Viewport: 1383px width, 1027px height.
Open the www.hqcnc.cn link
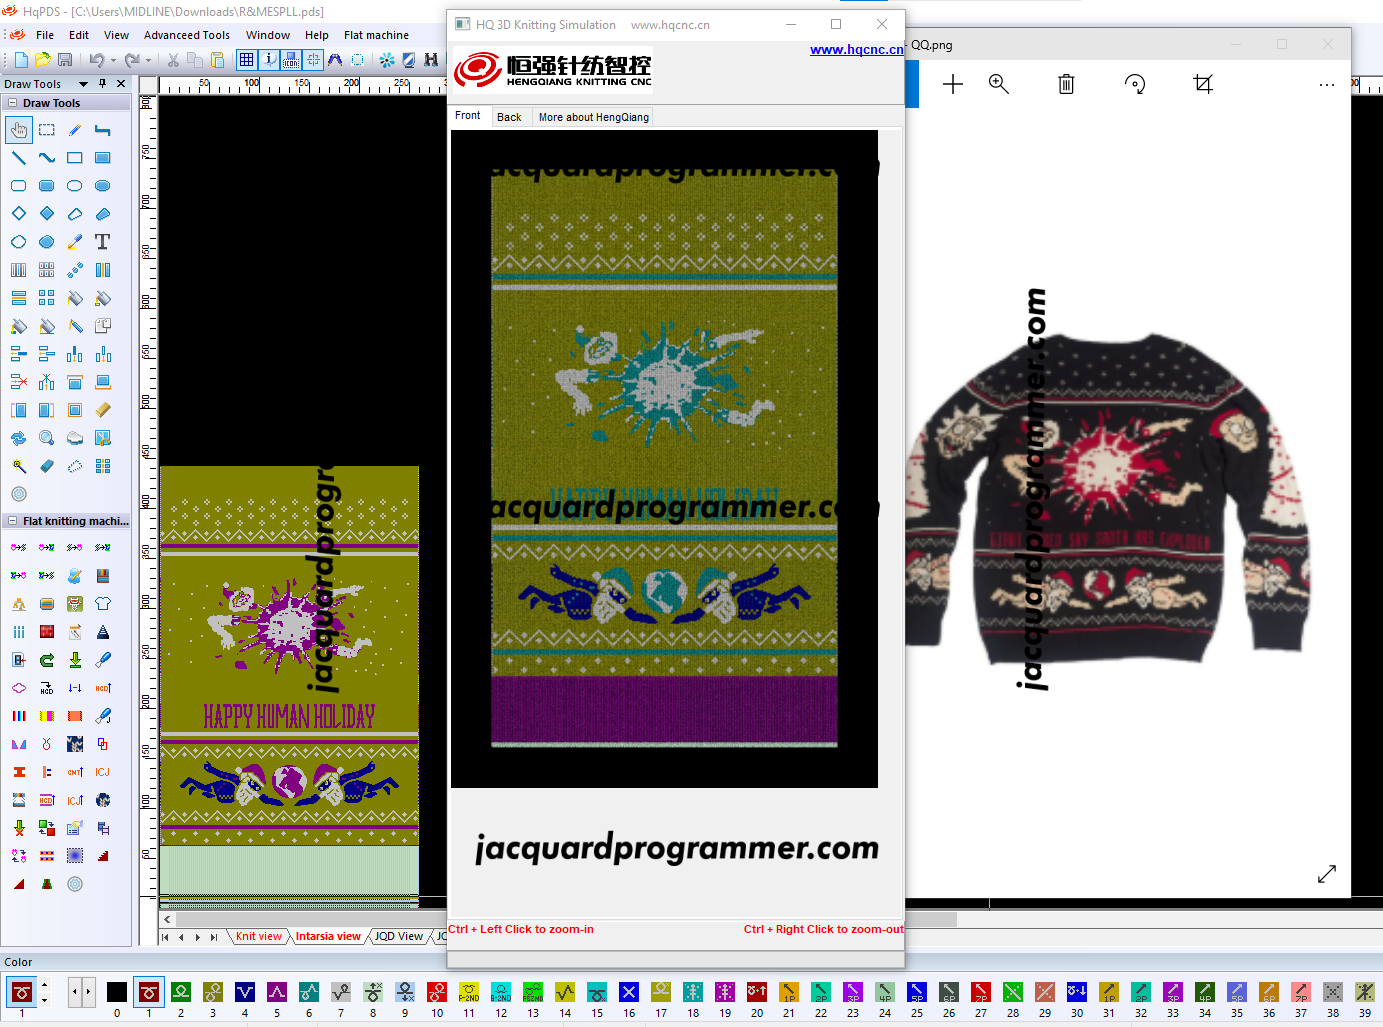point(856,49)
